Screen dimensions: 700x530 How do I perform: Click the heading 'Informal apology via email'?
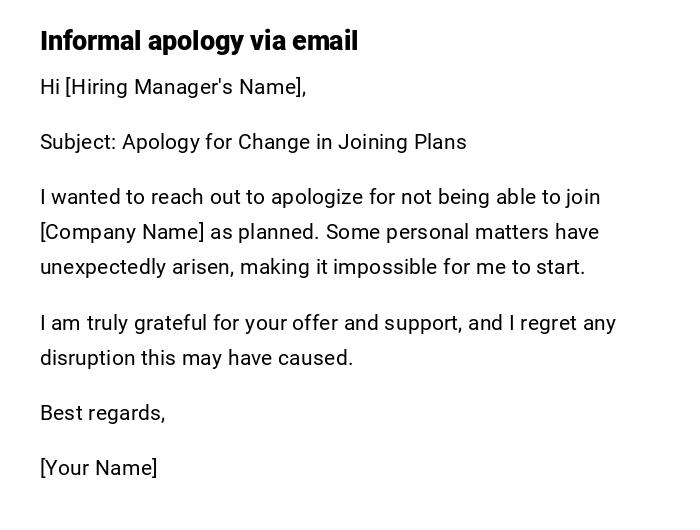199,41
